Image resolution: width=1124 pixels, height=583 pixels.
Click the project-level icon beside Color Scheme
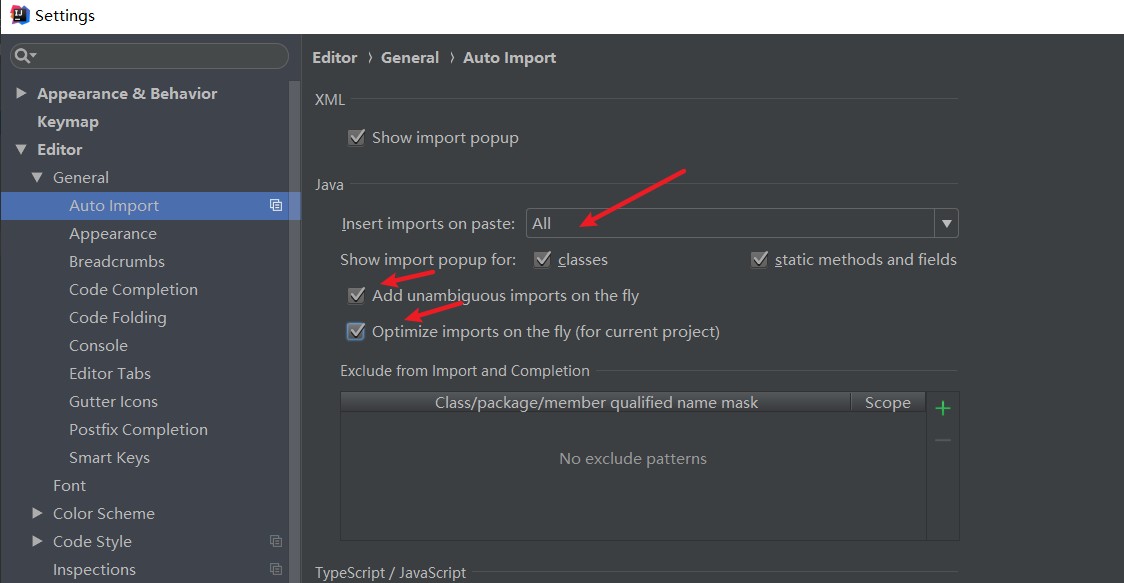pyautogui.click(x=276, y=514)
